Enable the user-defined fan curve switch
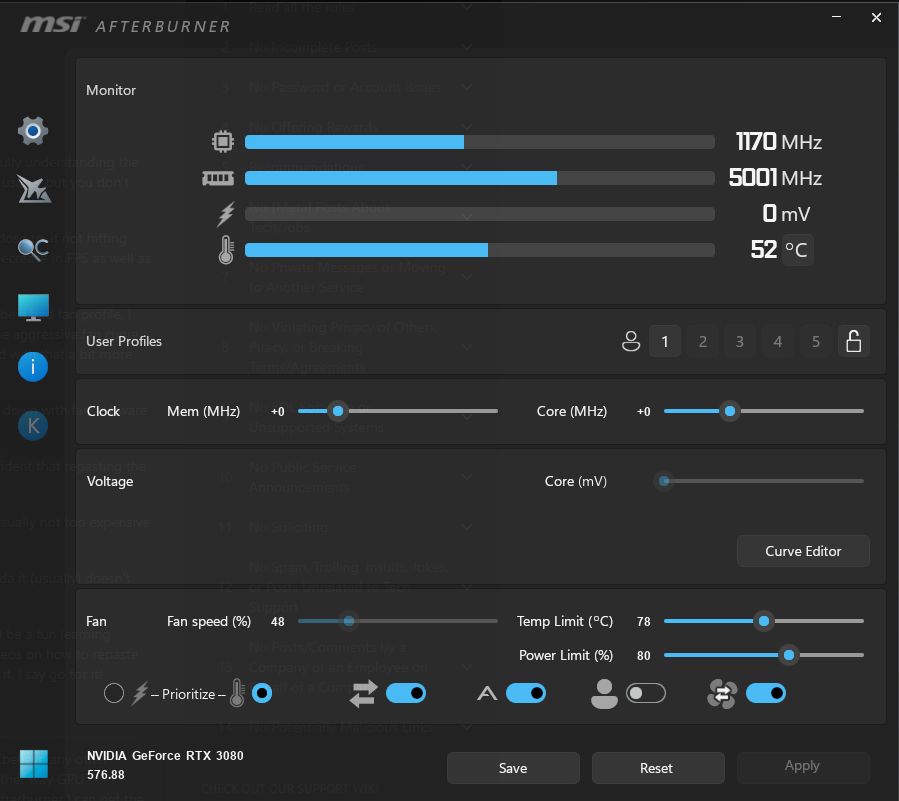899x801 pixels. [x=646, y=693]
